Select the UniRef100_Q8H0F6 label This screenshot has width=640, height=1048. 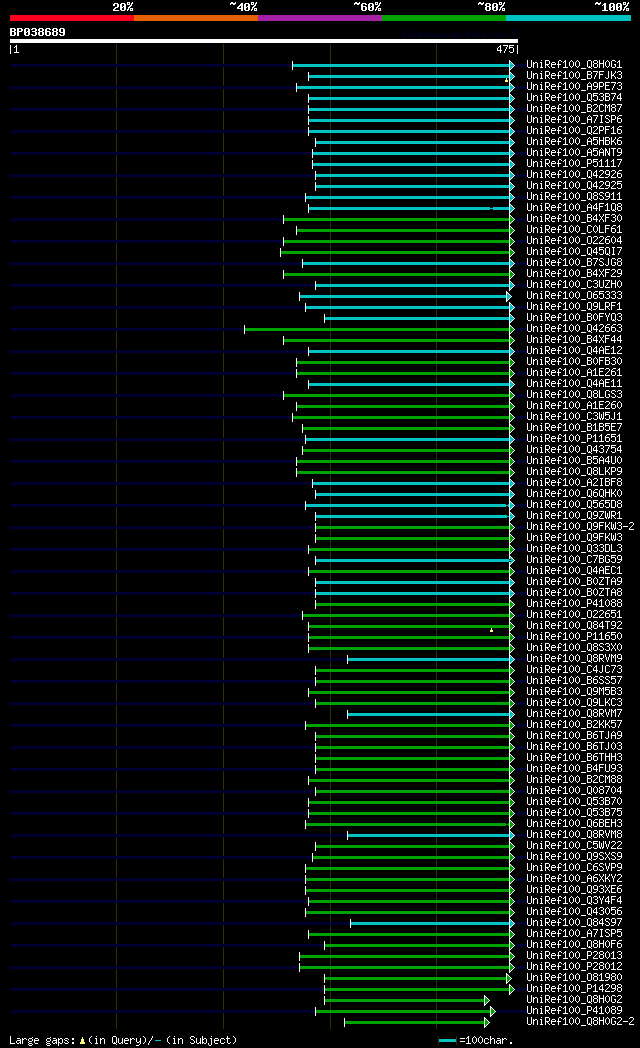click(x=574, y=945)
